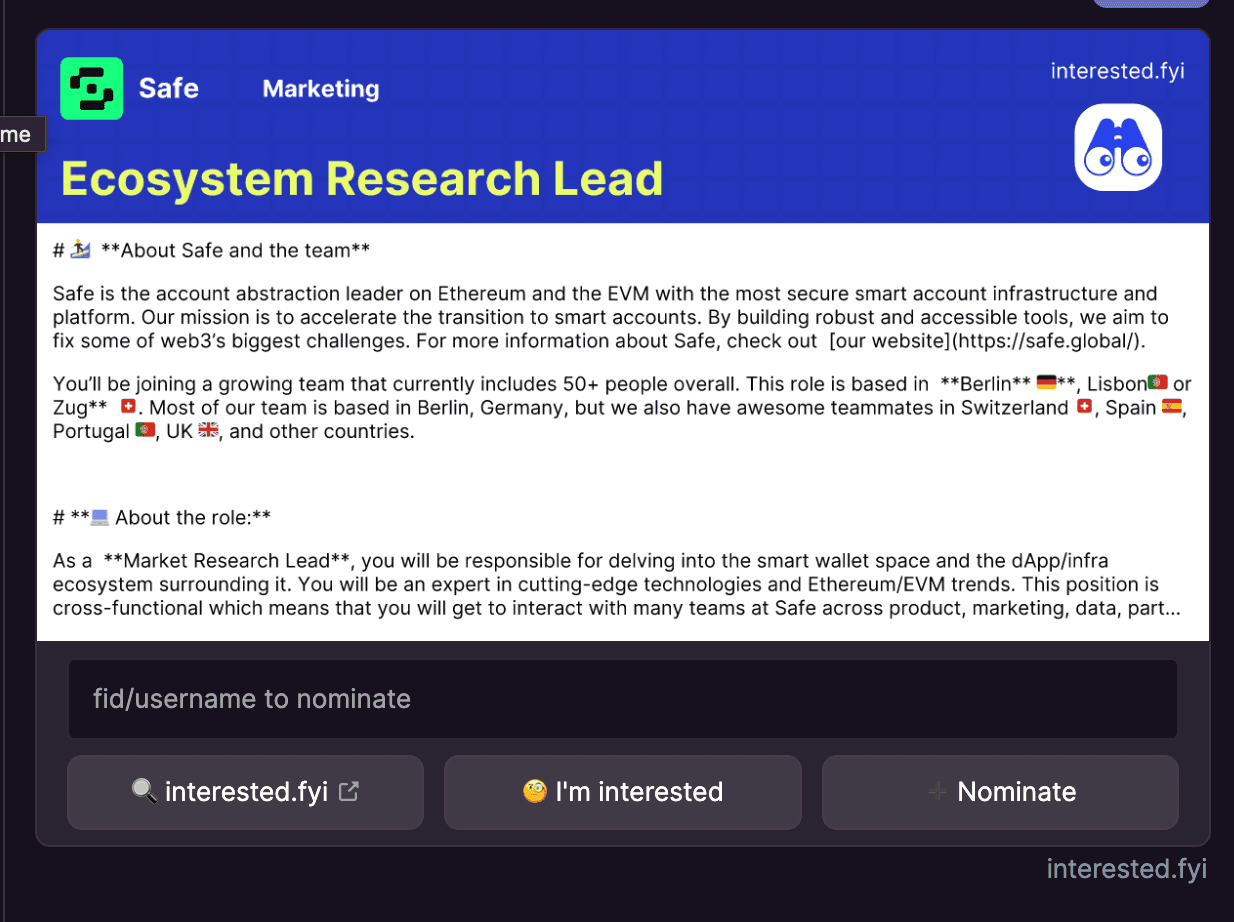Click the interested.fyi text in banner corner
This screenshot has width=1234, height=922.
(1117, 71)
